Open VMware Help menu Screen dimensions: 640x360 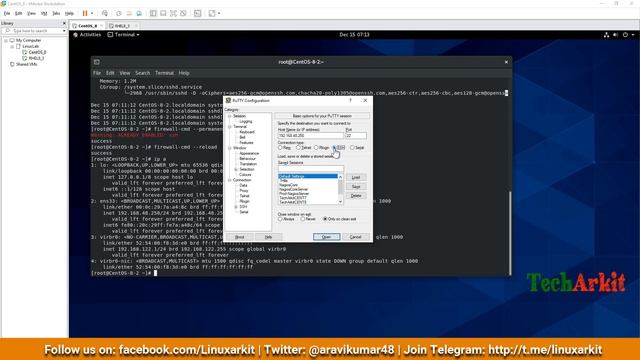click(x=69, y=13)
